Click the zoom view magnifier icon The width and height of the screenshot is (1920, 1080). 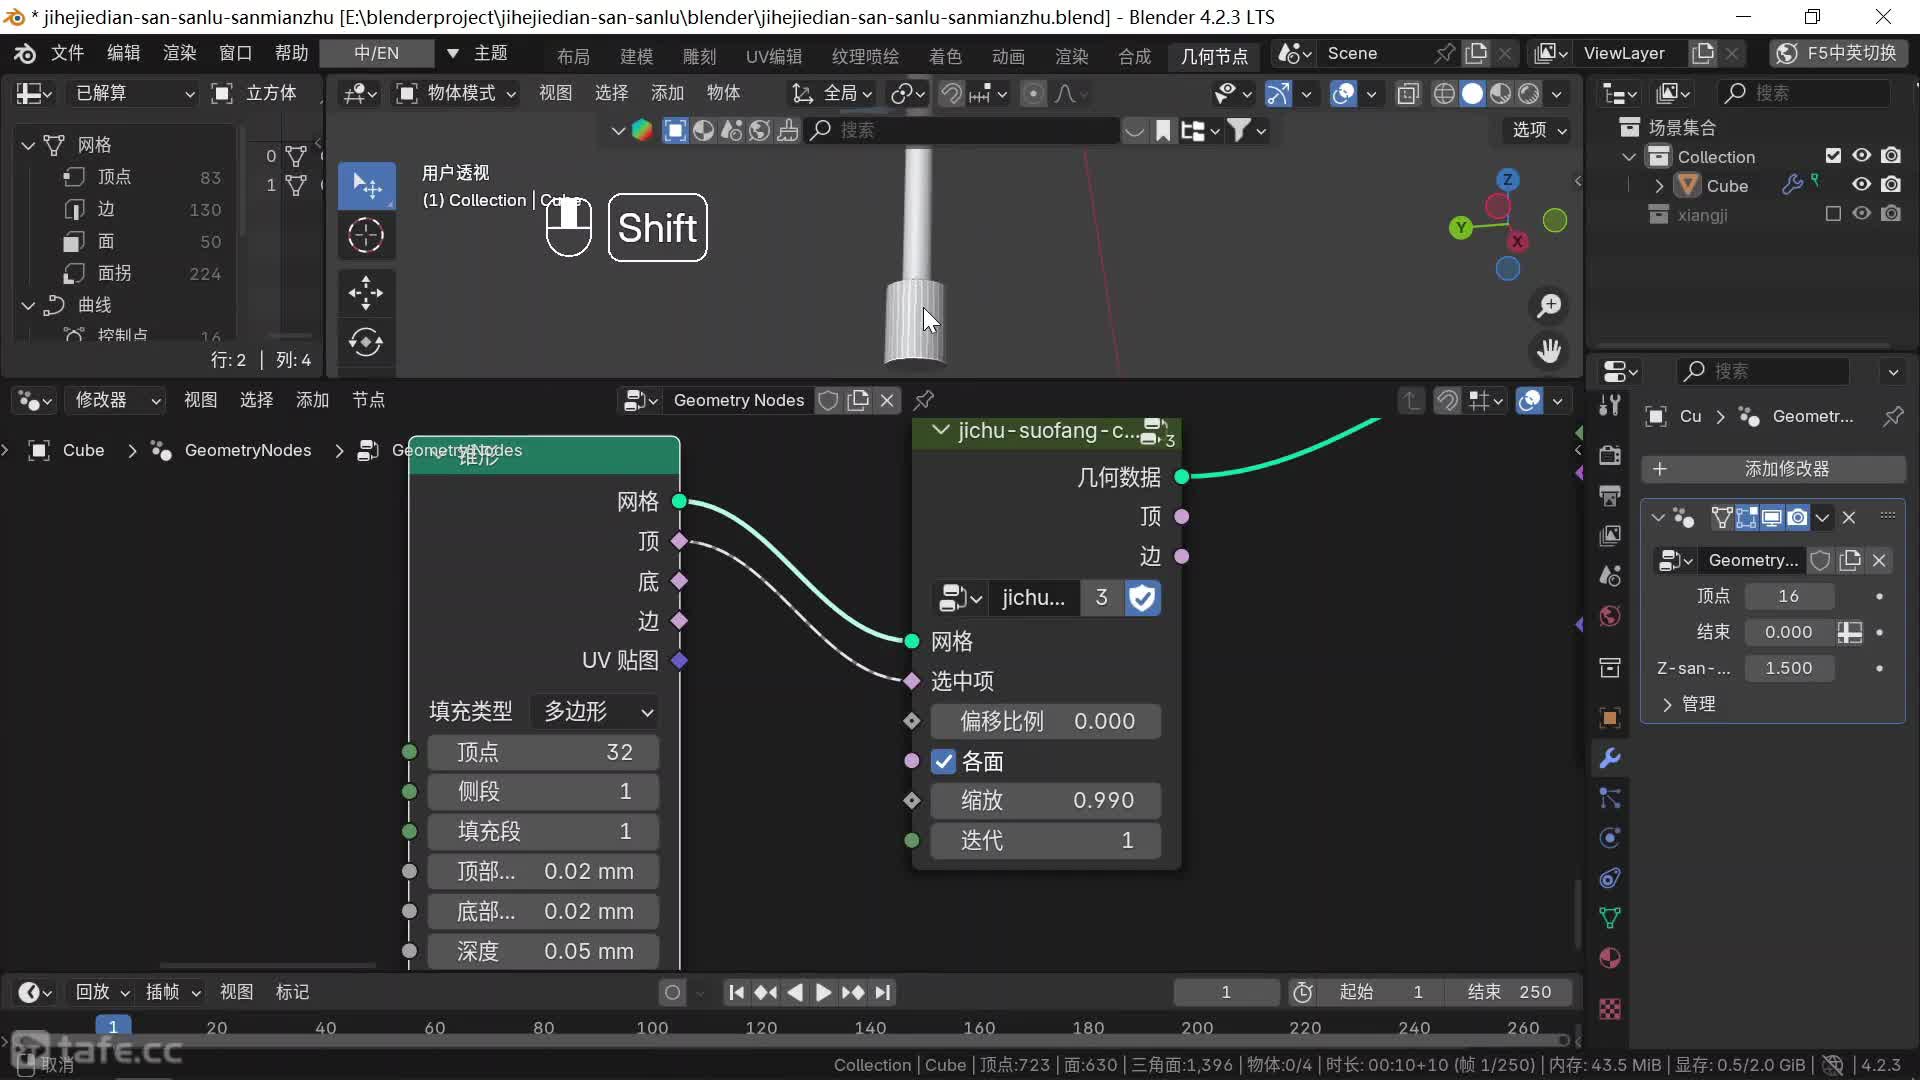click(1549, 306)
